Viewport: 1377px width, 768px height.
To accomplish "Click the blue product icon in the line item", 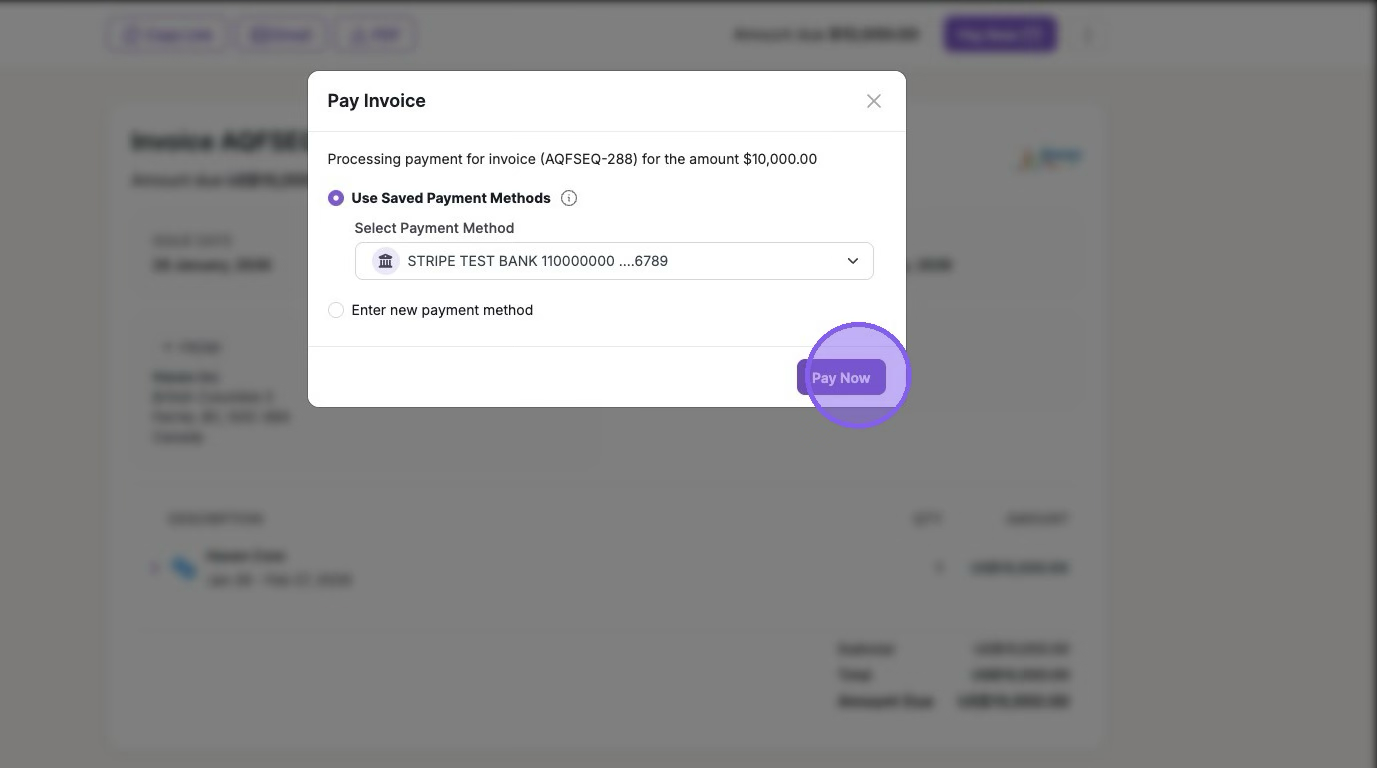I will coord(184,568).
